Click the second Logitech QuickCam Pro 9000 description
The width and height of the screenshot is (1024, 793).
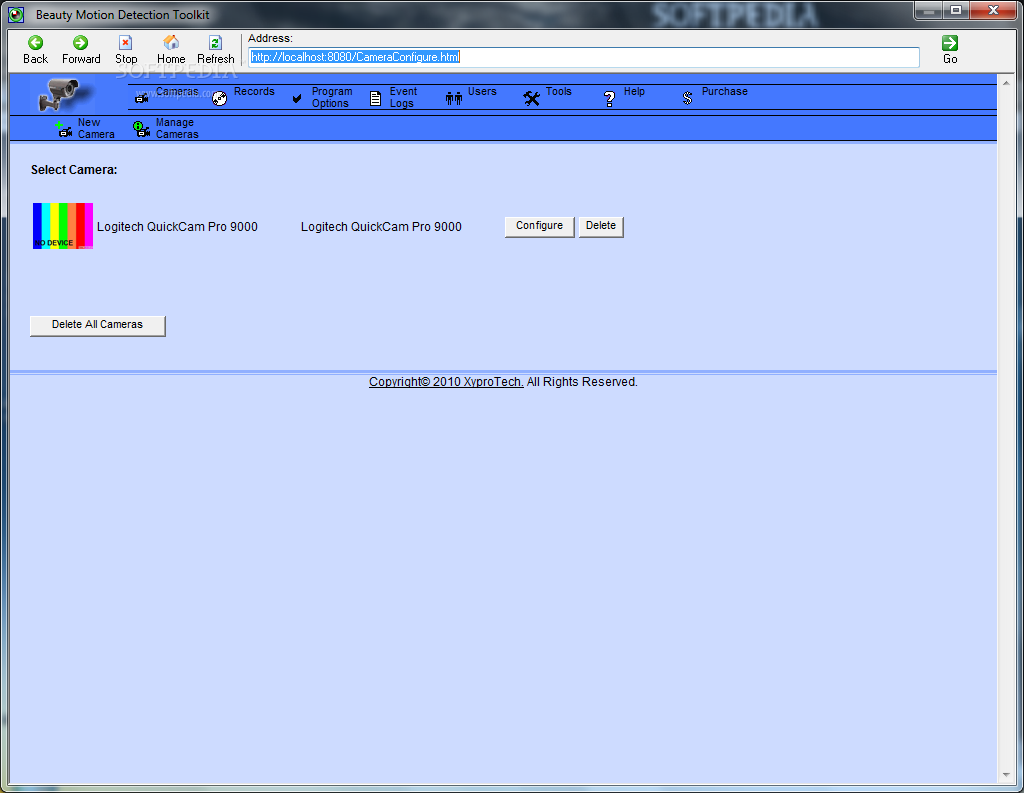pos(381,227)
